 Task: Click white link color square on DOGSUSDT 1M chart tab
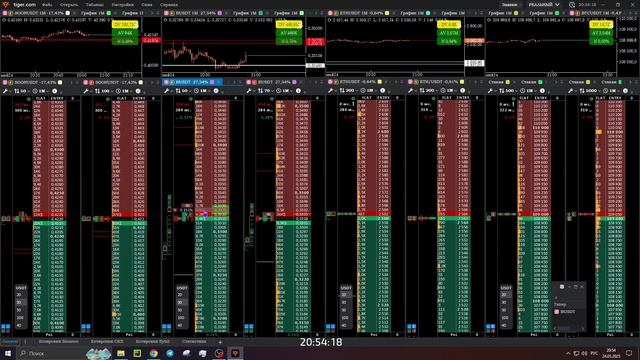68,13
